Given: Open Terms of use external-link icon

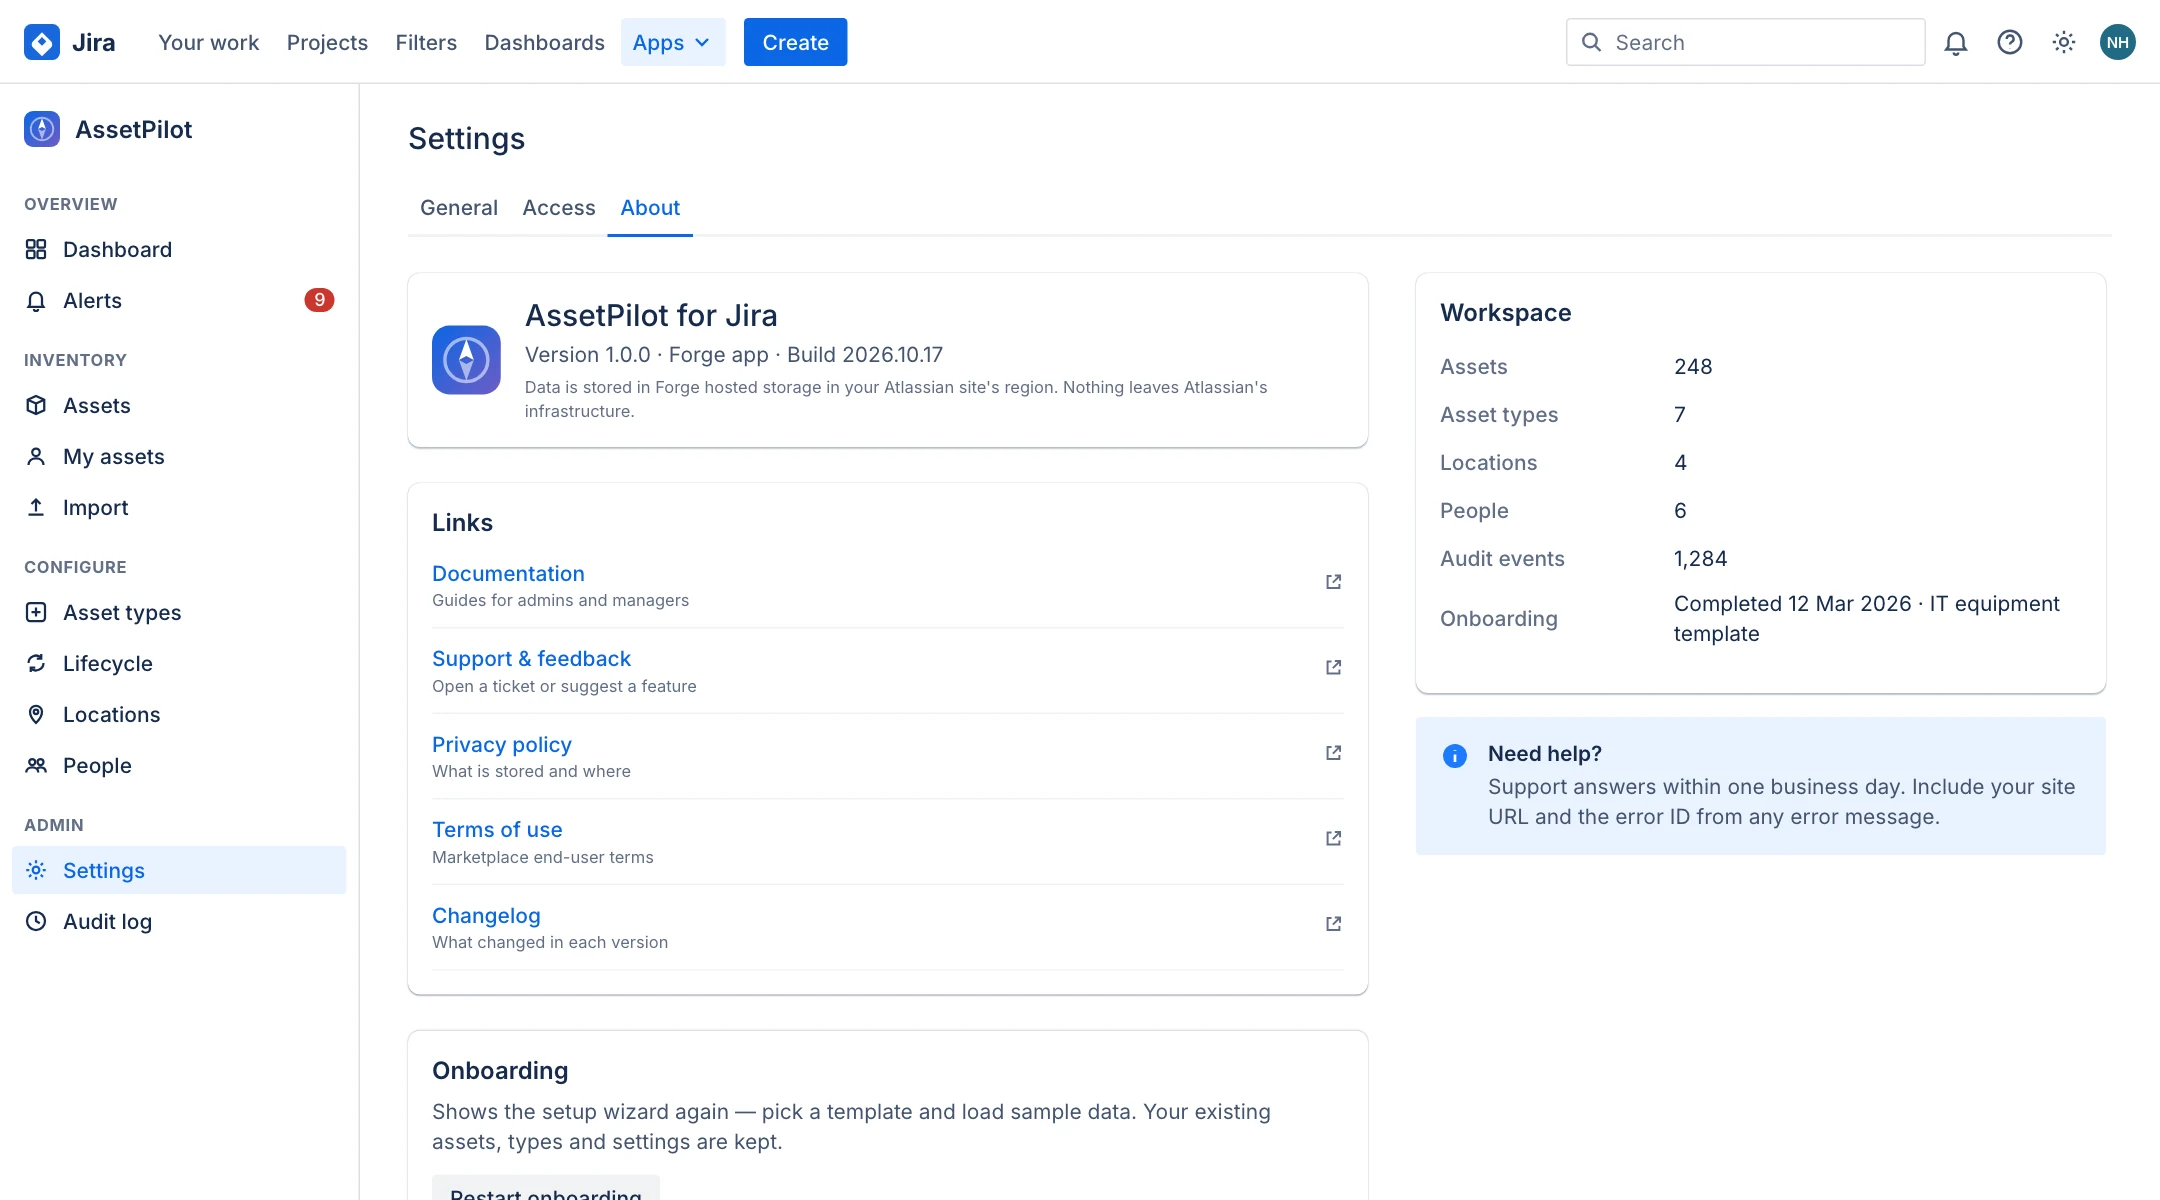Looking at the screenshot, I should pyautogui.click(x=1333, y=838).
